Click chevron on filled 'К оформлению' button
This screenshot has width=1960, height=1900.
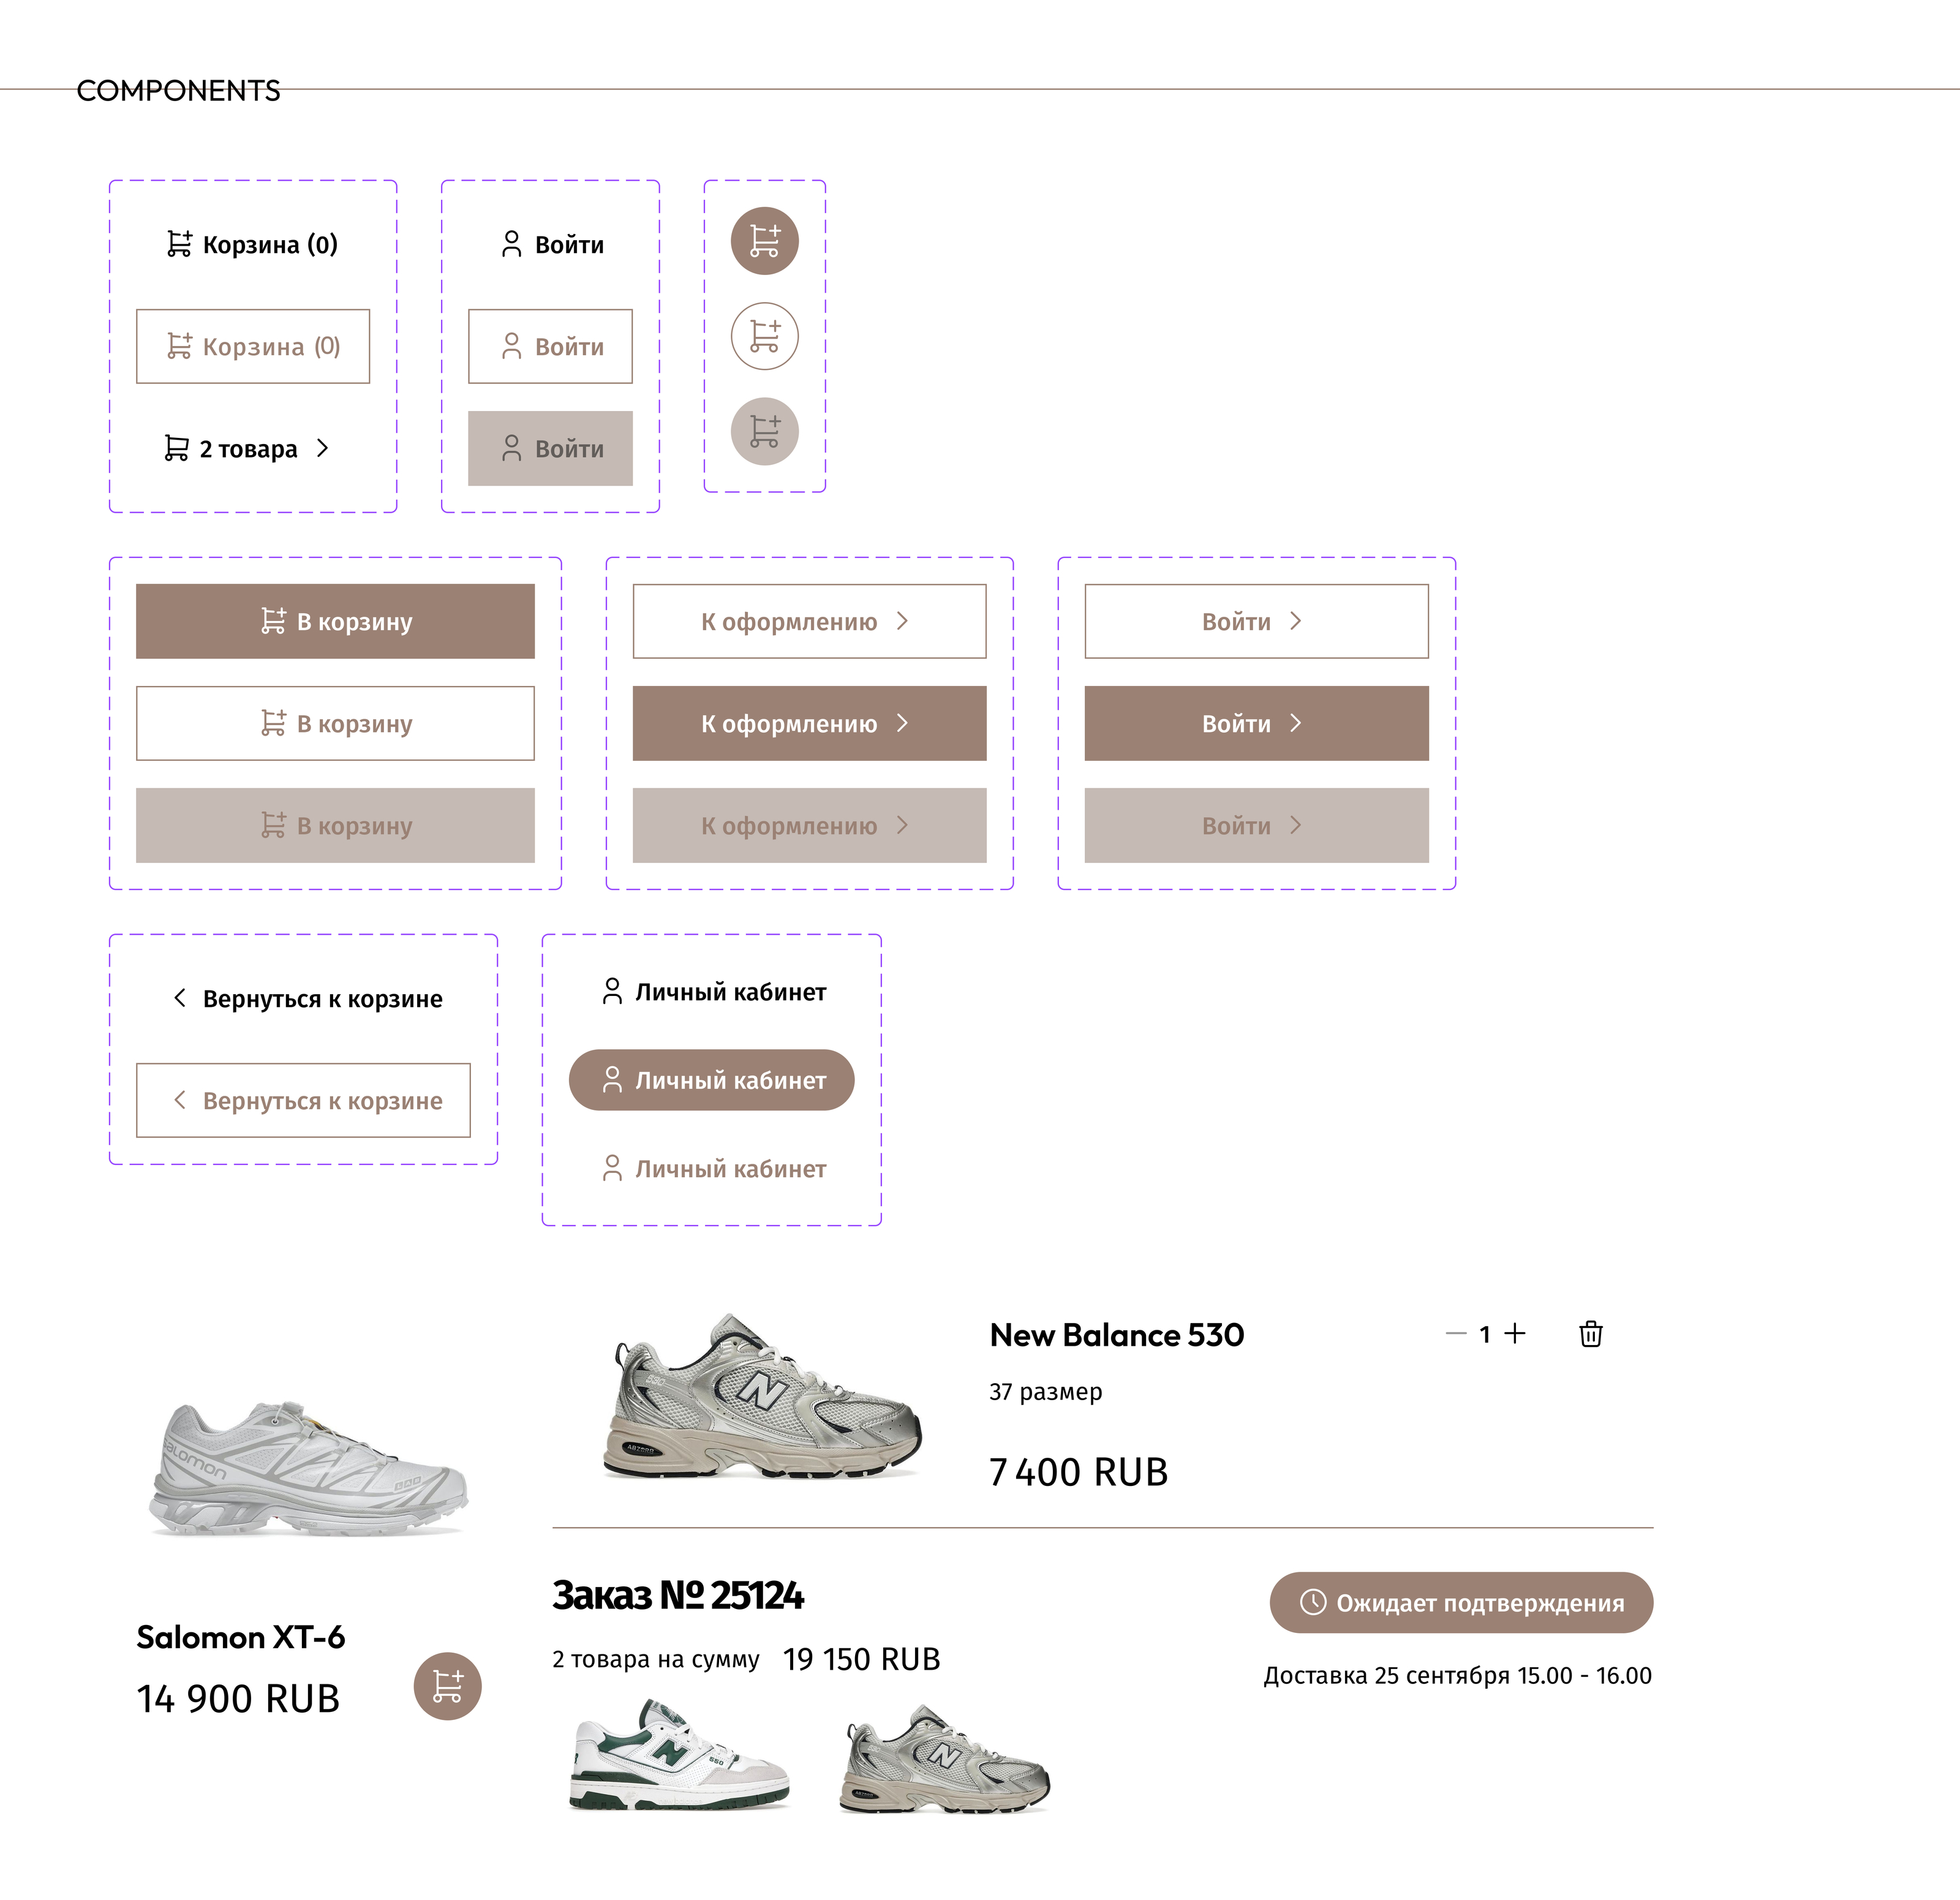pos(902,723)
